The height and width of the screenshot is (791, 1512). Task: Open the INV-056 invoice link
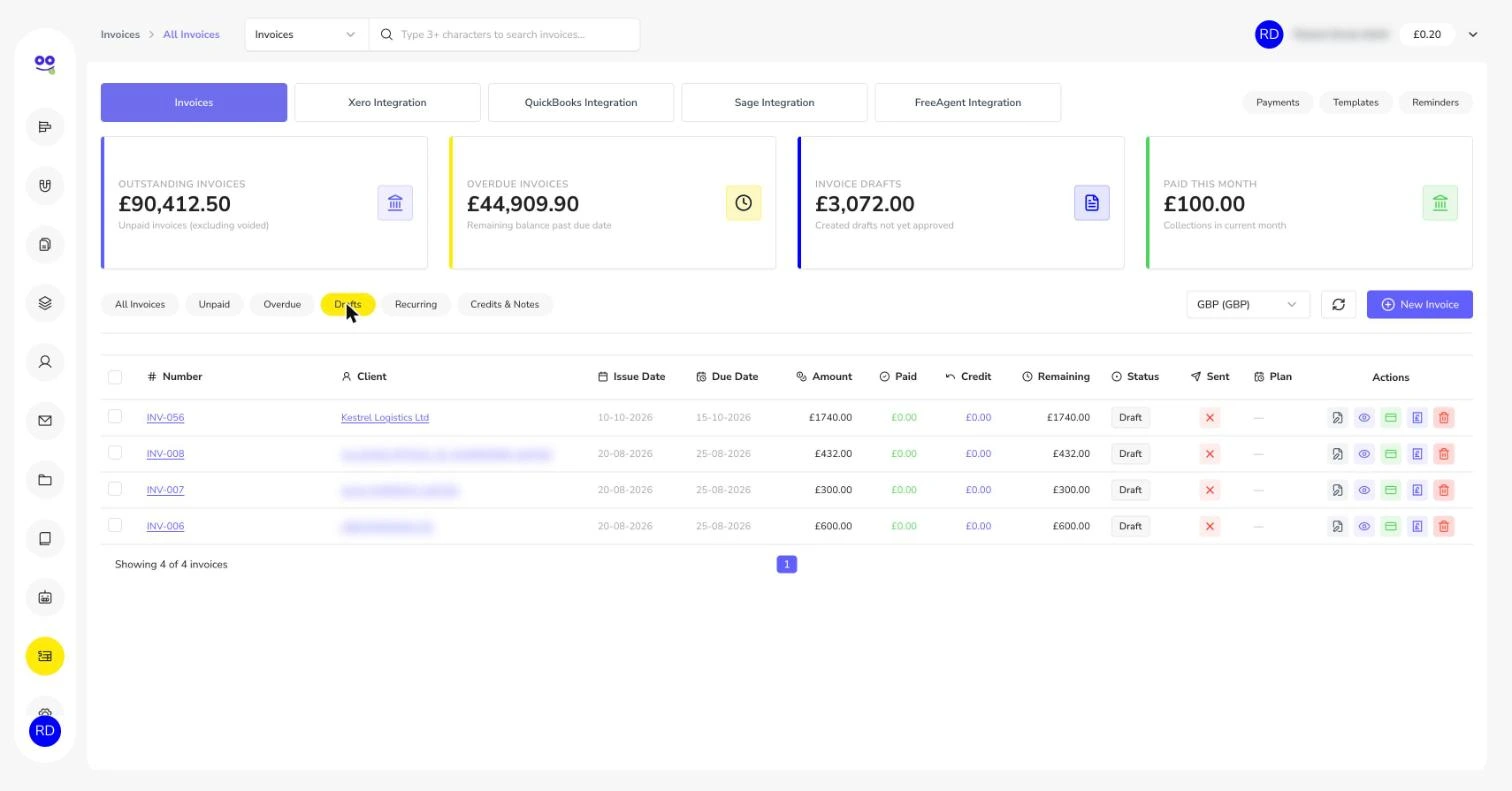(166, 418)
